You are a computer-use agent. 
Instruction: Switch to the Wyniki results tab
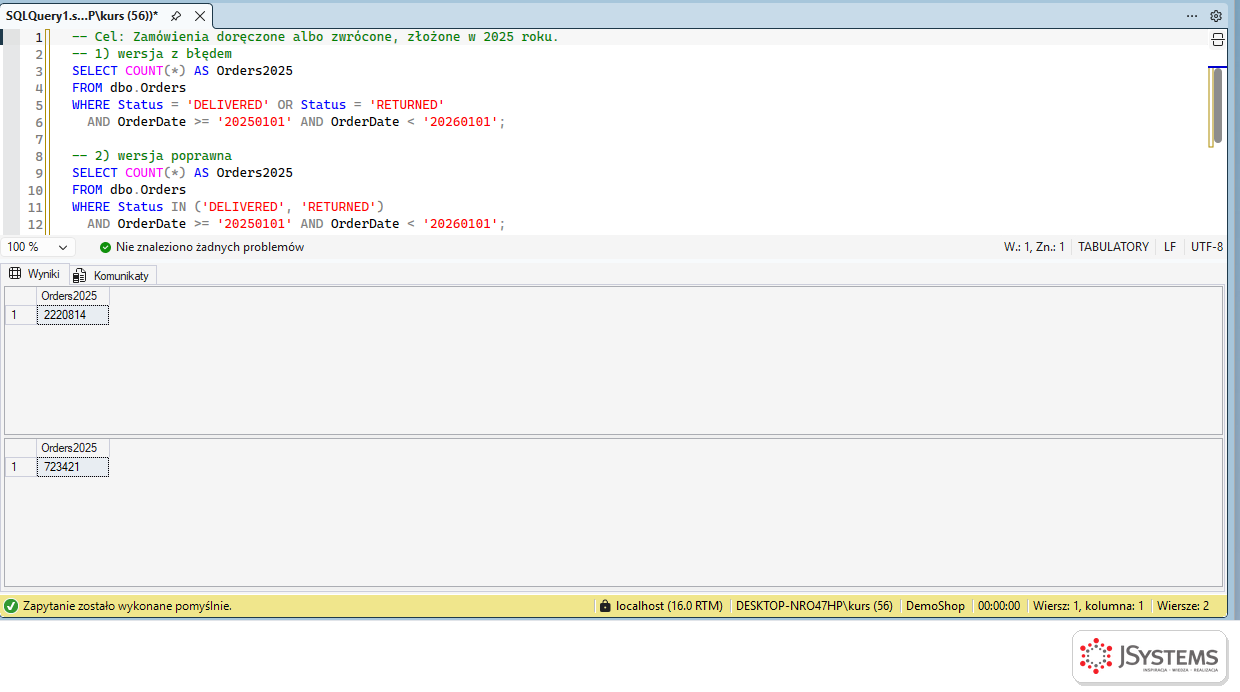click(x=35, y=274)
